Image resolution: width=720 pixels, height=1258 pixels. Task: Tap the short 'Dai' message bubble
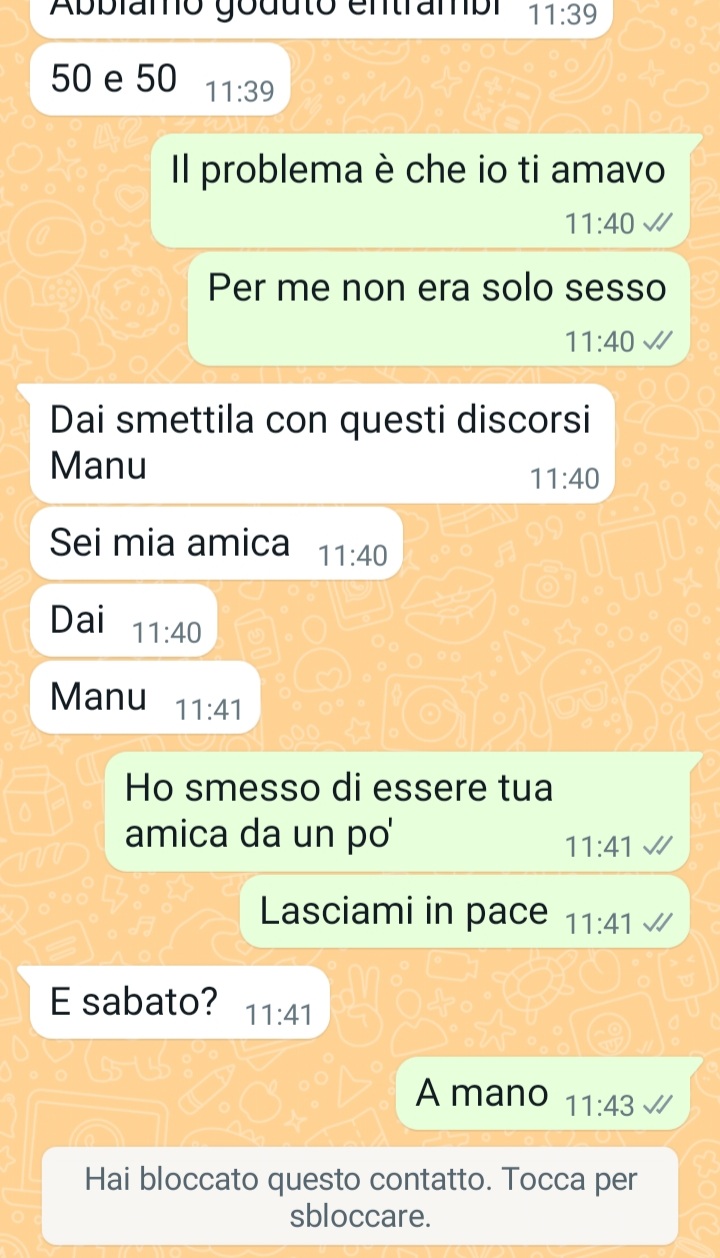[x=124, y=621]
